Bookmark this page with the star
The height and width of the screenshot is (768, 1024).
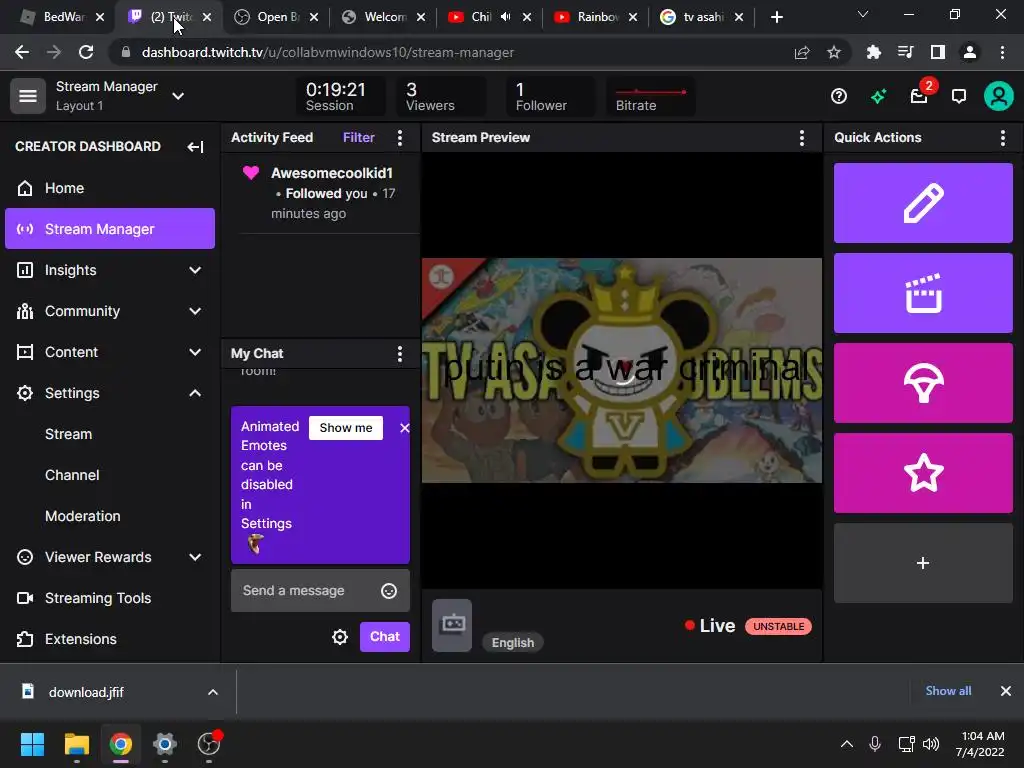point(834,52)
